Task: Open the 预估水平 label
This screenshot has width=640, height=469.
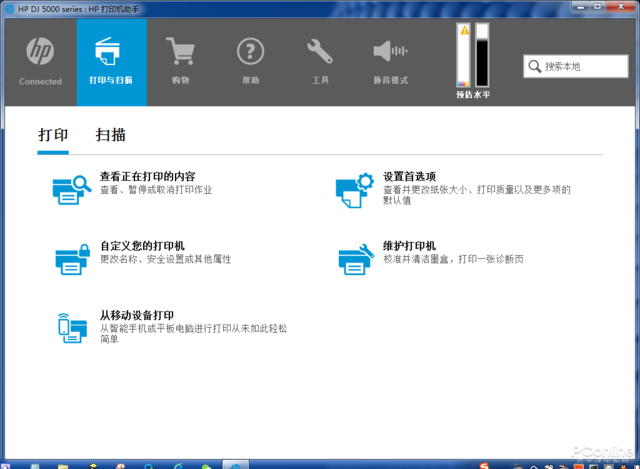Action: pos(473,95)
